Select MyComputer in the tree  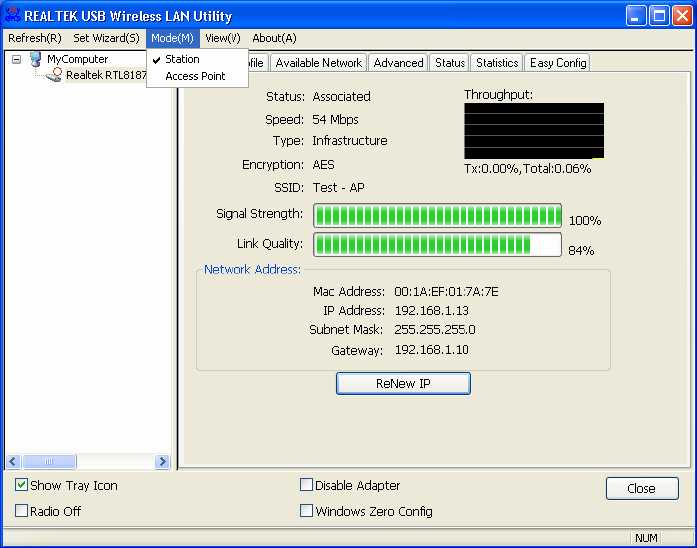77,59
